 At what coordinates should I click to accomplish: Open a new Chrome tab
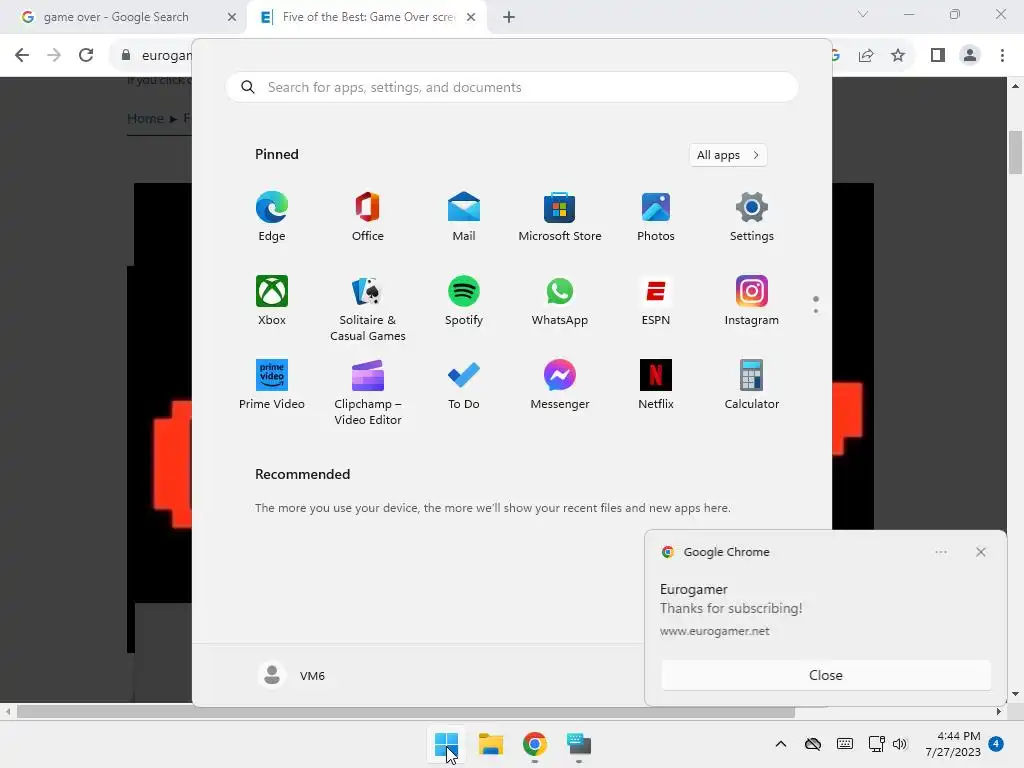coord(509,17)
